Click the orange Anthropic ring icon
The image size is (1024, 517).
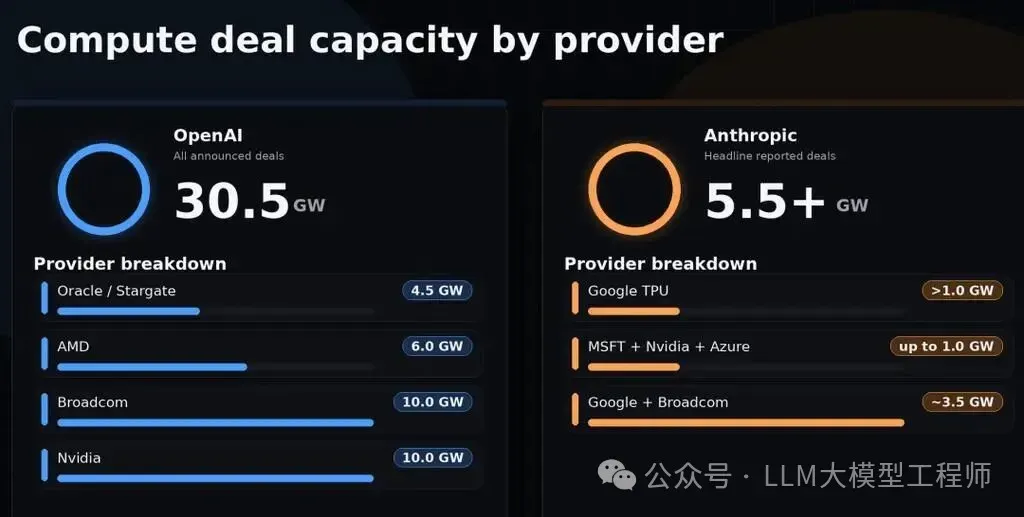[x=634, y=189]
